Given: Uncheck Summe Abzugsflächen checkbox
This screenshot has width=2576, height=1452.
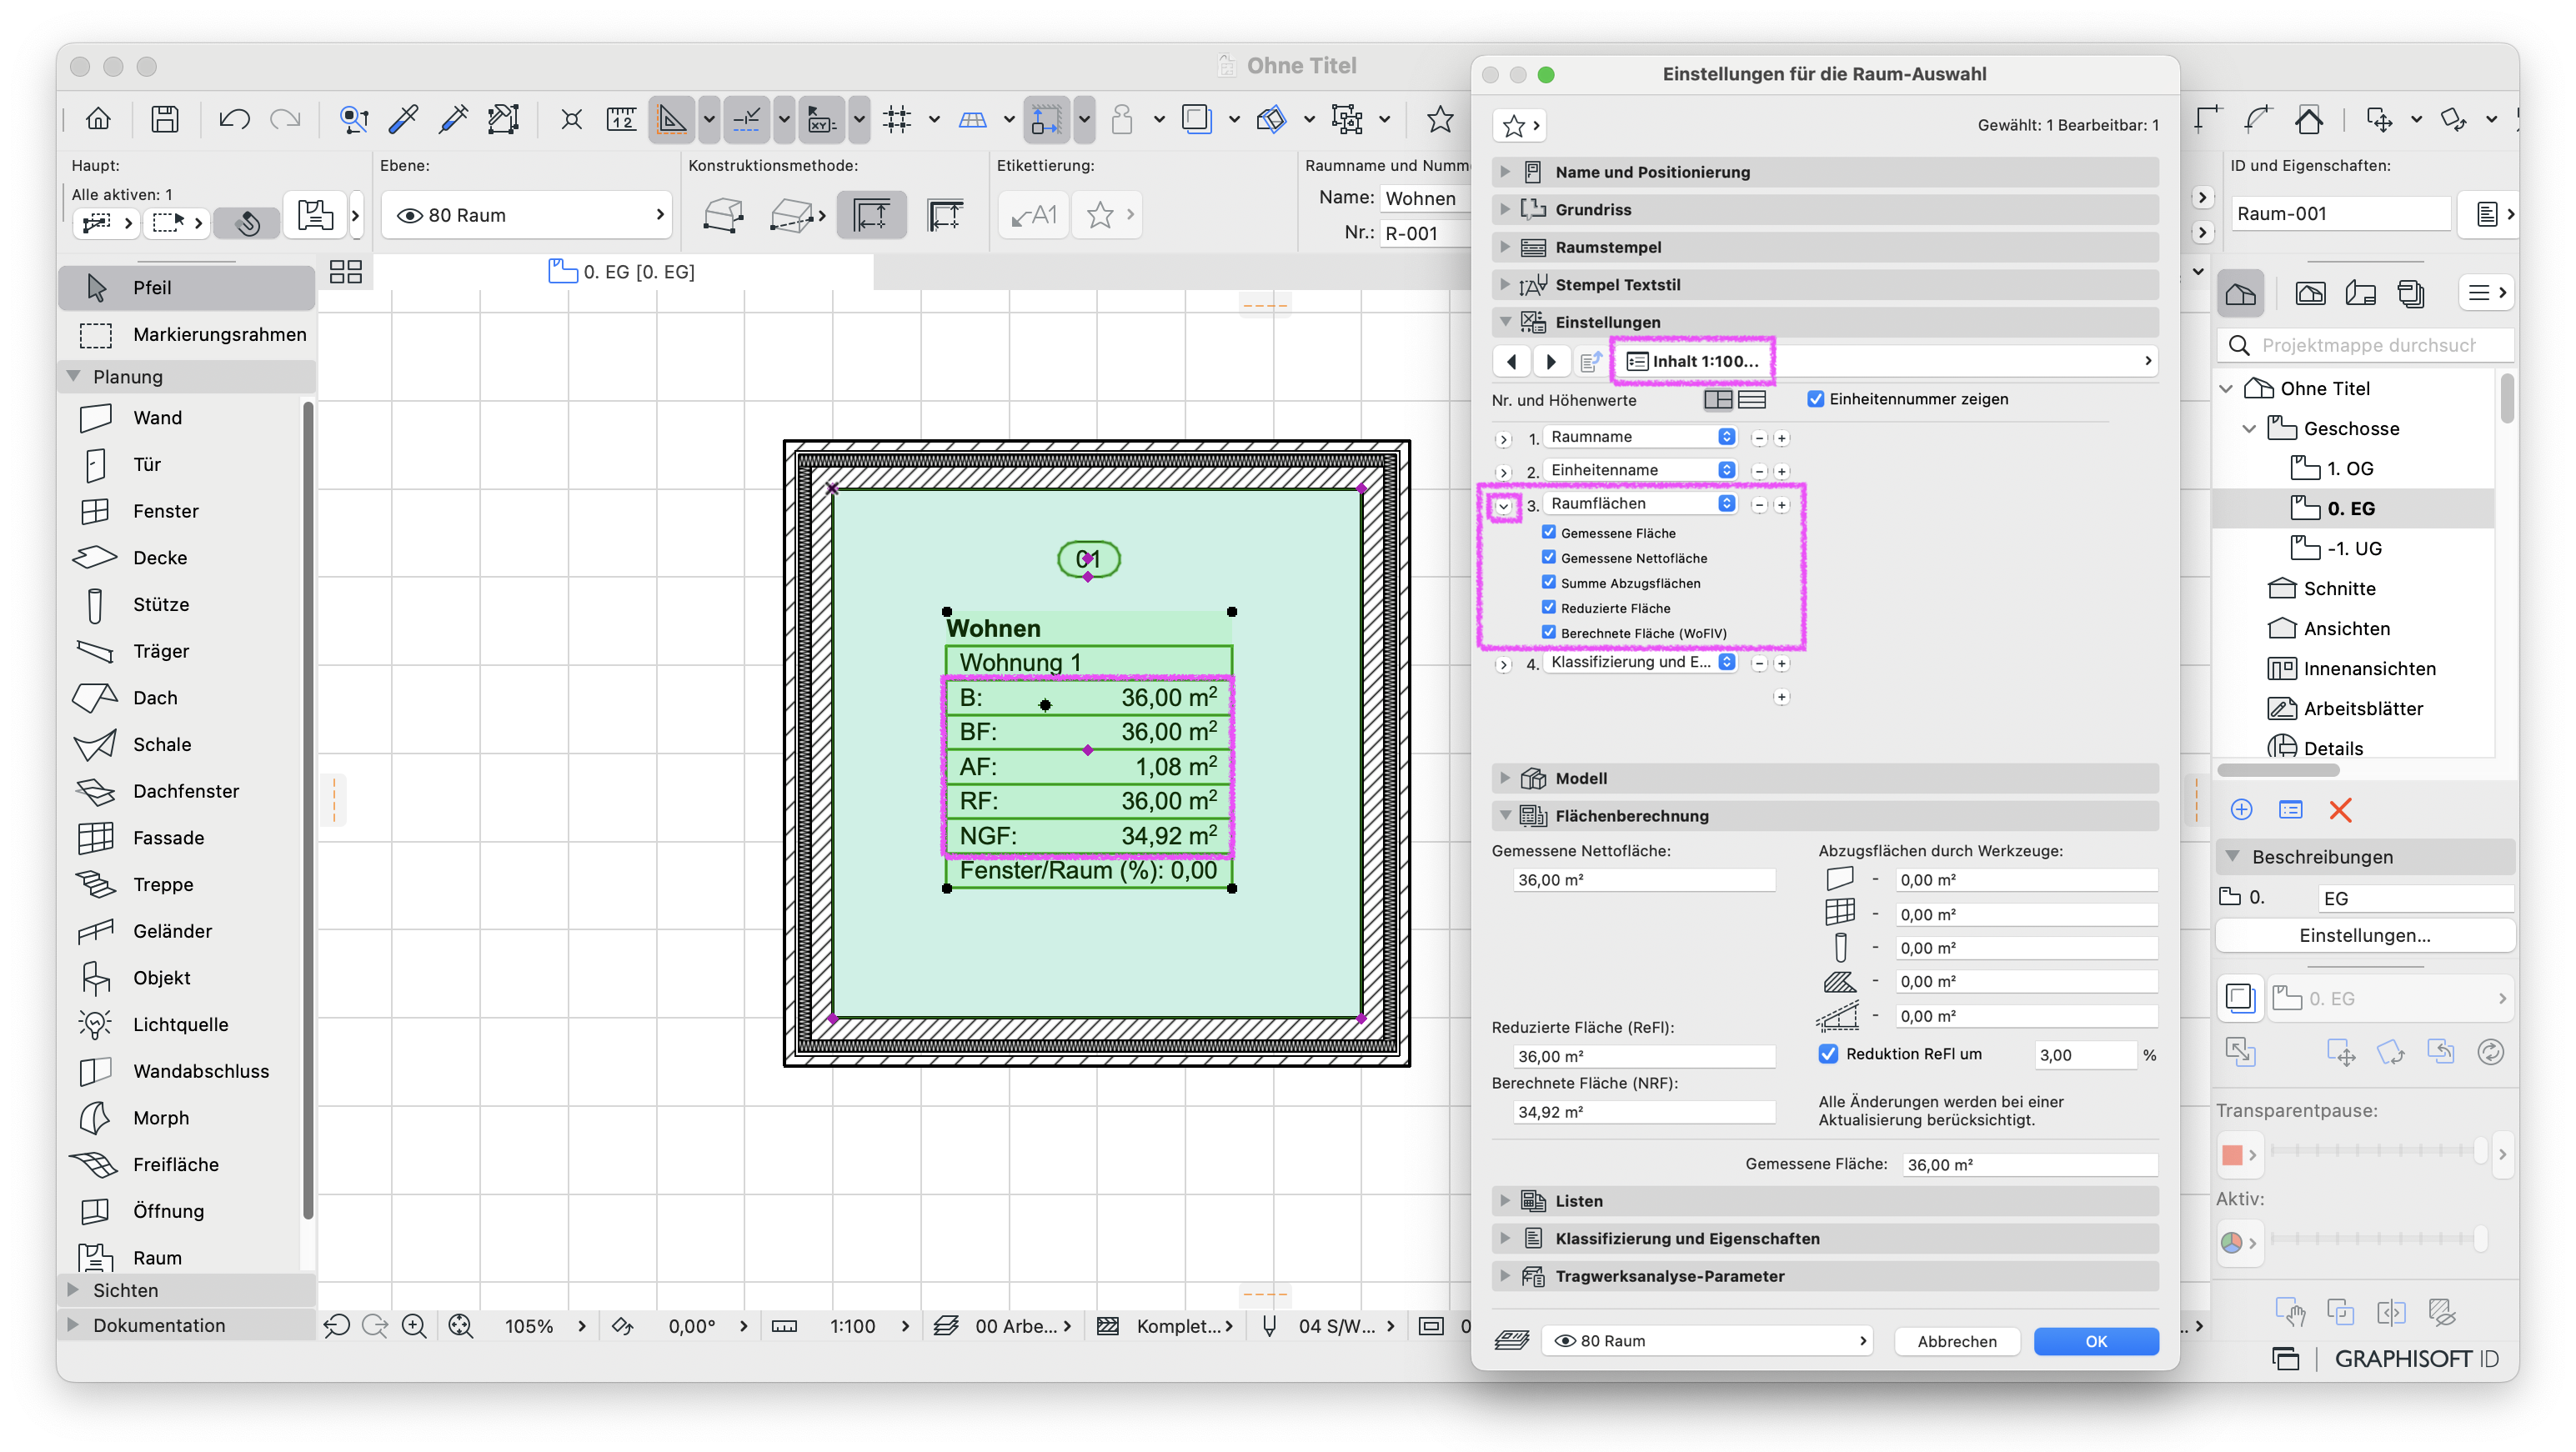Looking at the screenshot, I should click(x=1549, y=582).
